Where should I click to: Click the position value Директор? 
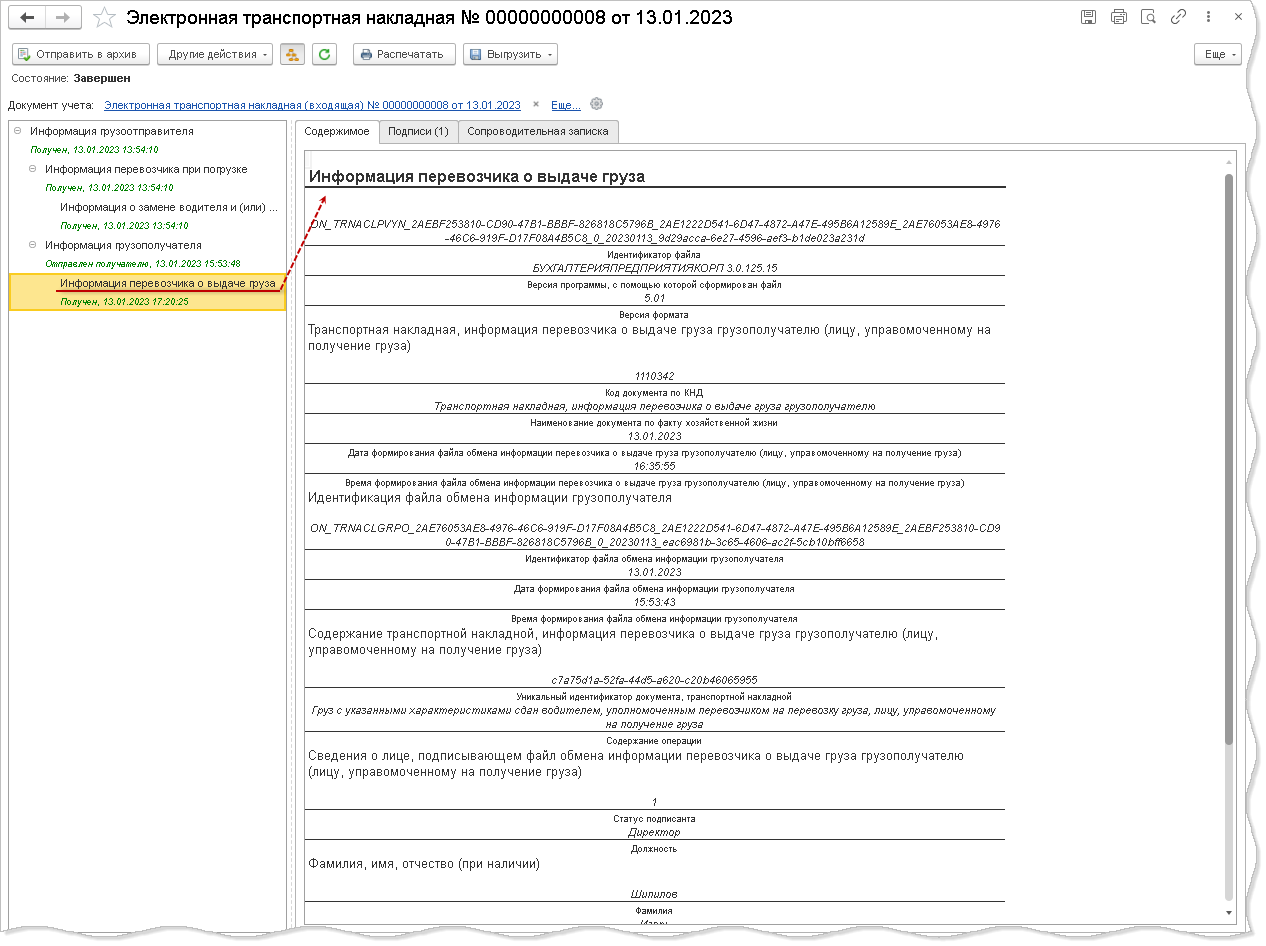tap(655, 832)
